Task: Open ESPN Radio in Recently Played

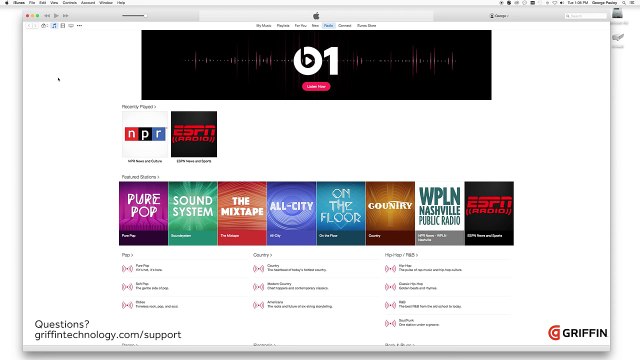Action: click(x=194, y=134)
